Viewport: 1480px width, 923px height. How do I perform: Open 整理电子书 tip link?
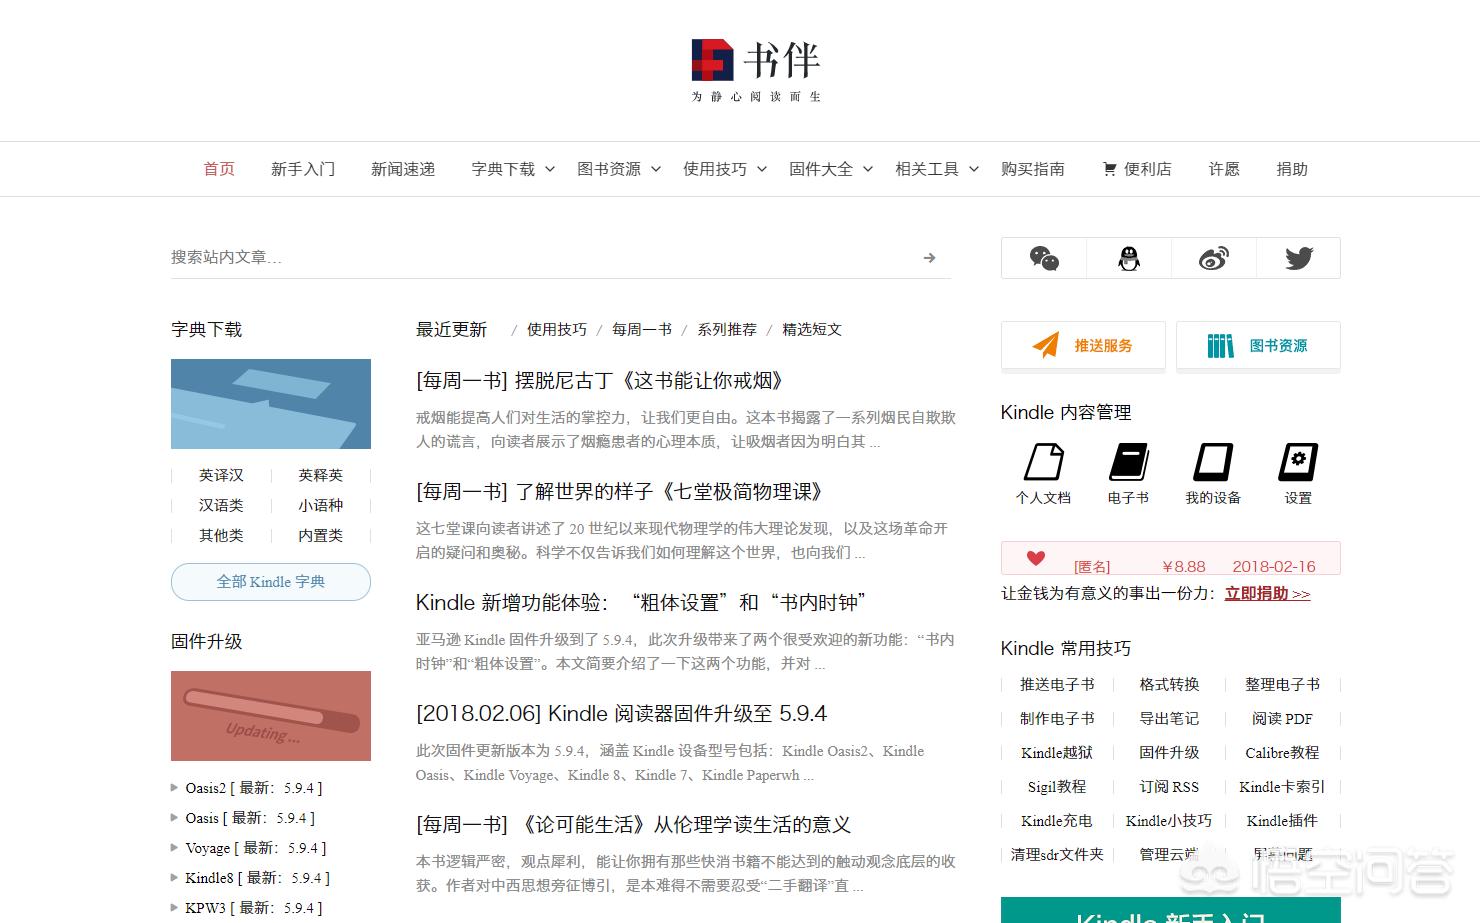[x=1282, y=684]
